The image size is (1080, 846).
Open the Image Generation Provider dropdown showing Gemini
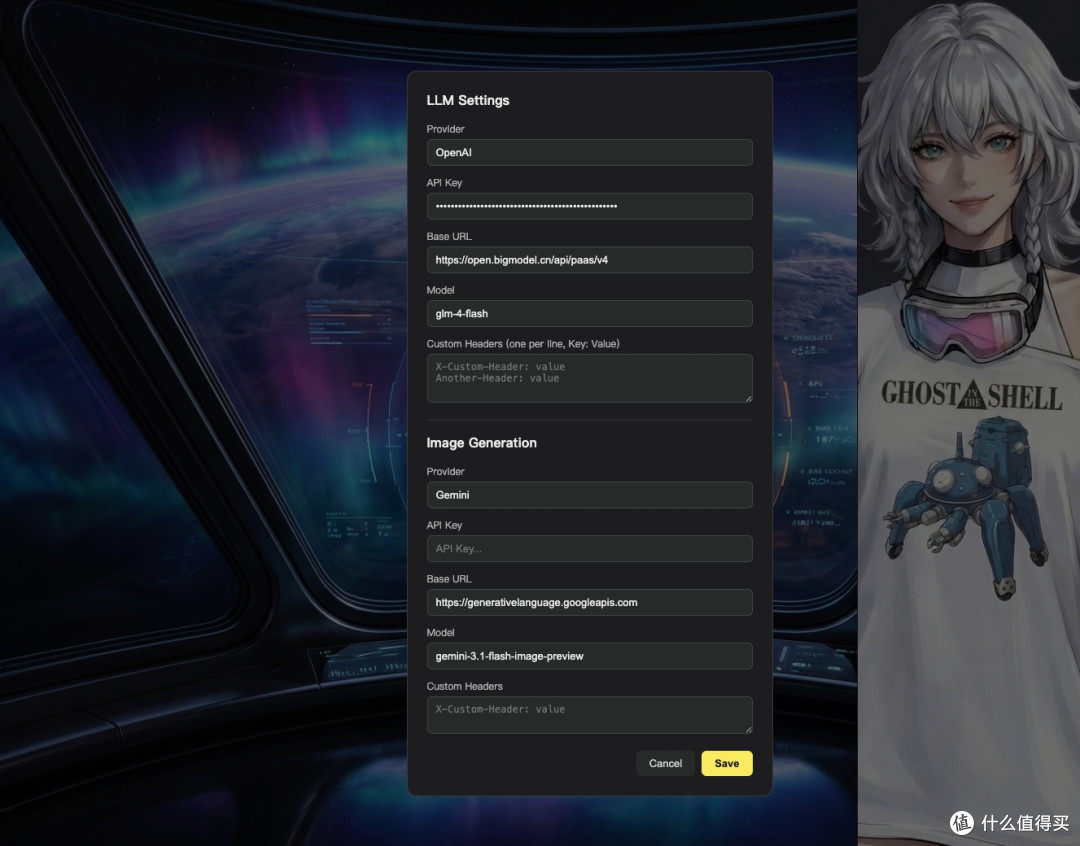[x=589, y=495]
